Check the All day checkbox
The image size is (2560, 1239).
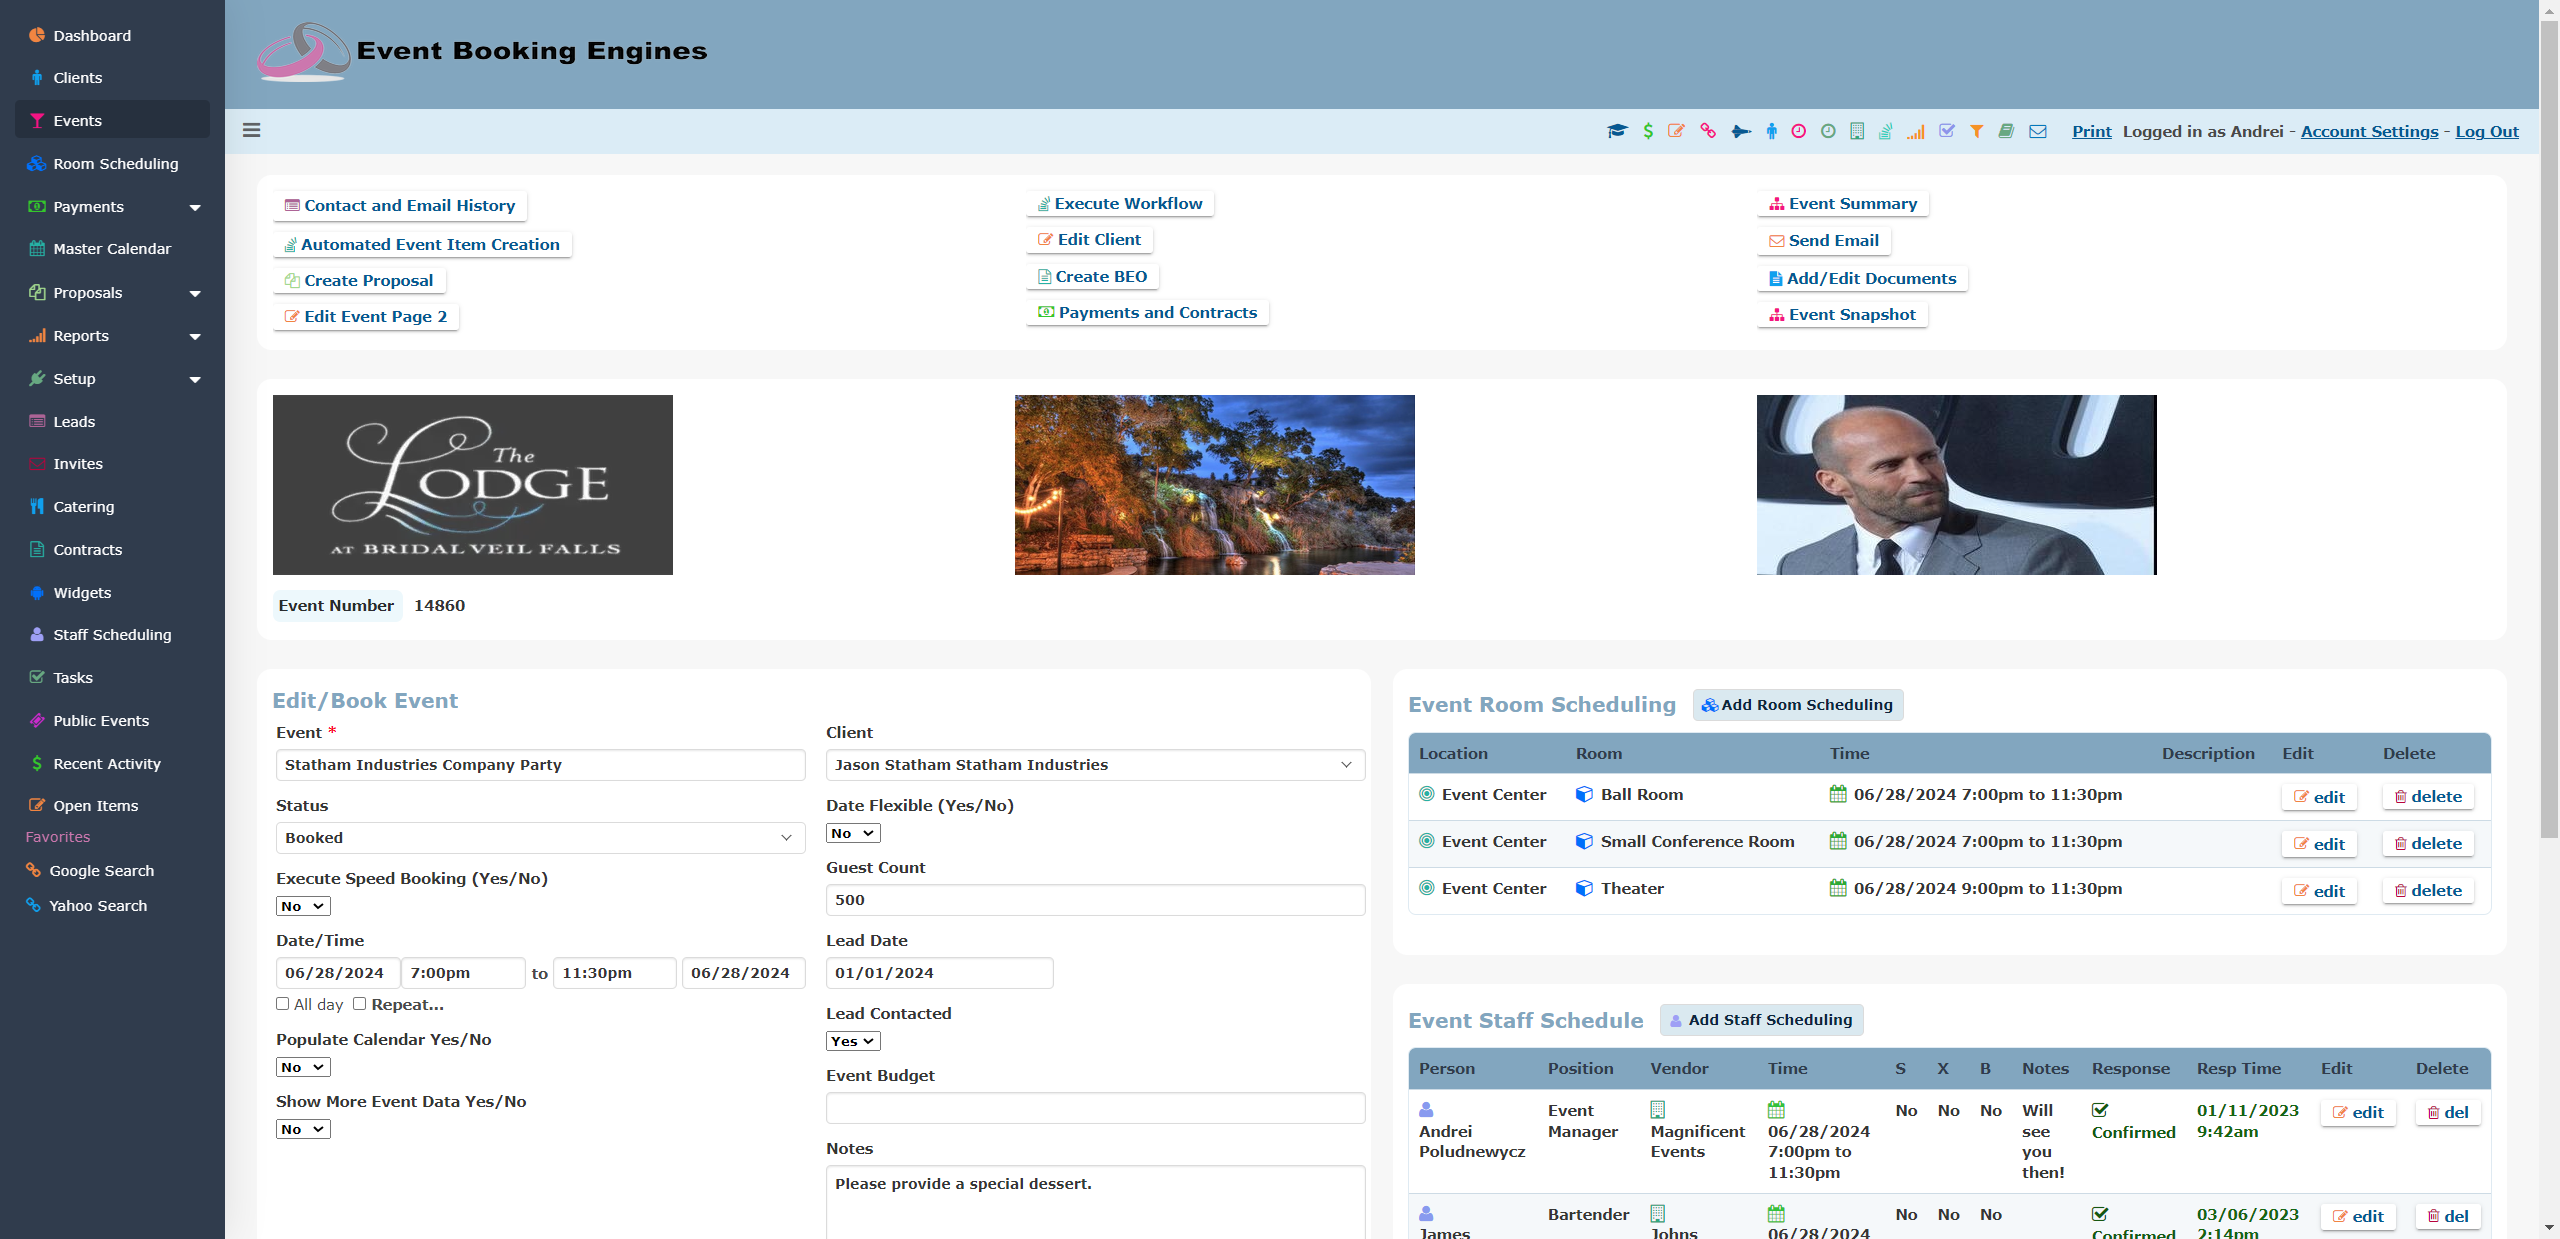tap(282, 1004)
